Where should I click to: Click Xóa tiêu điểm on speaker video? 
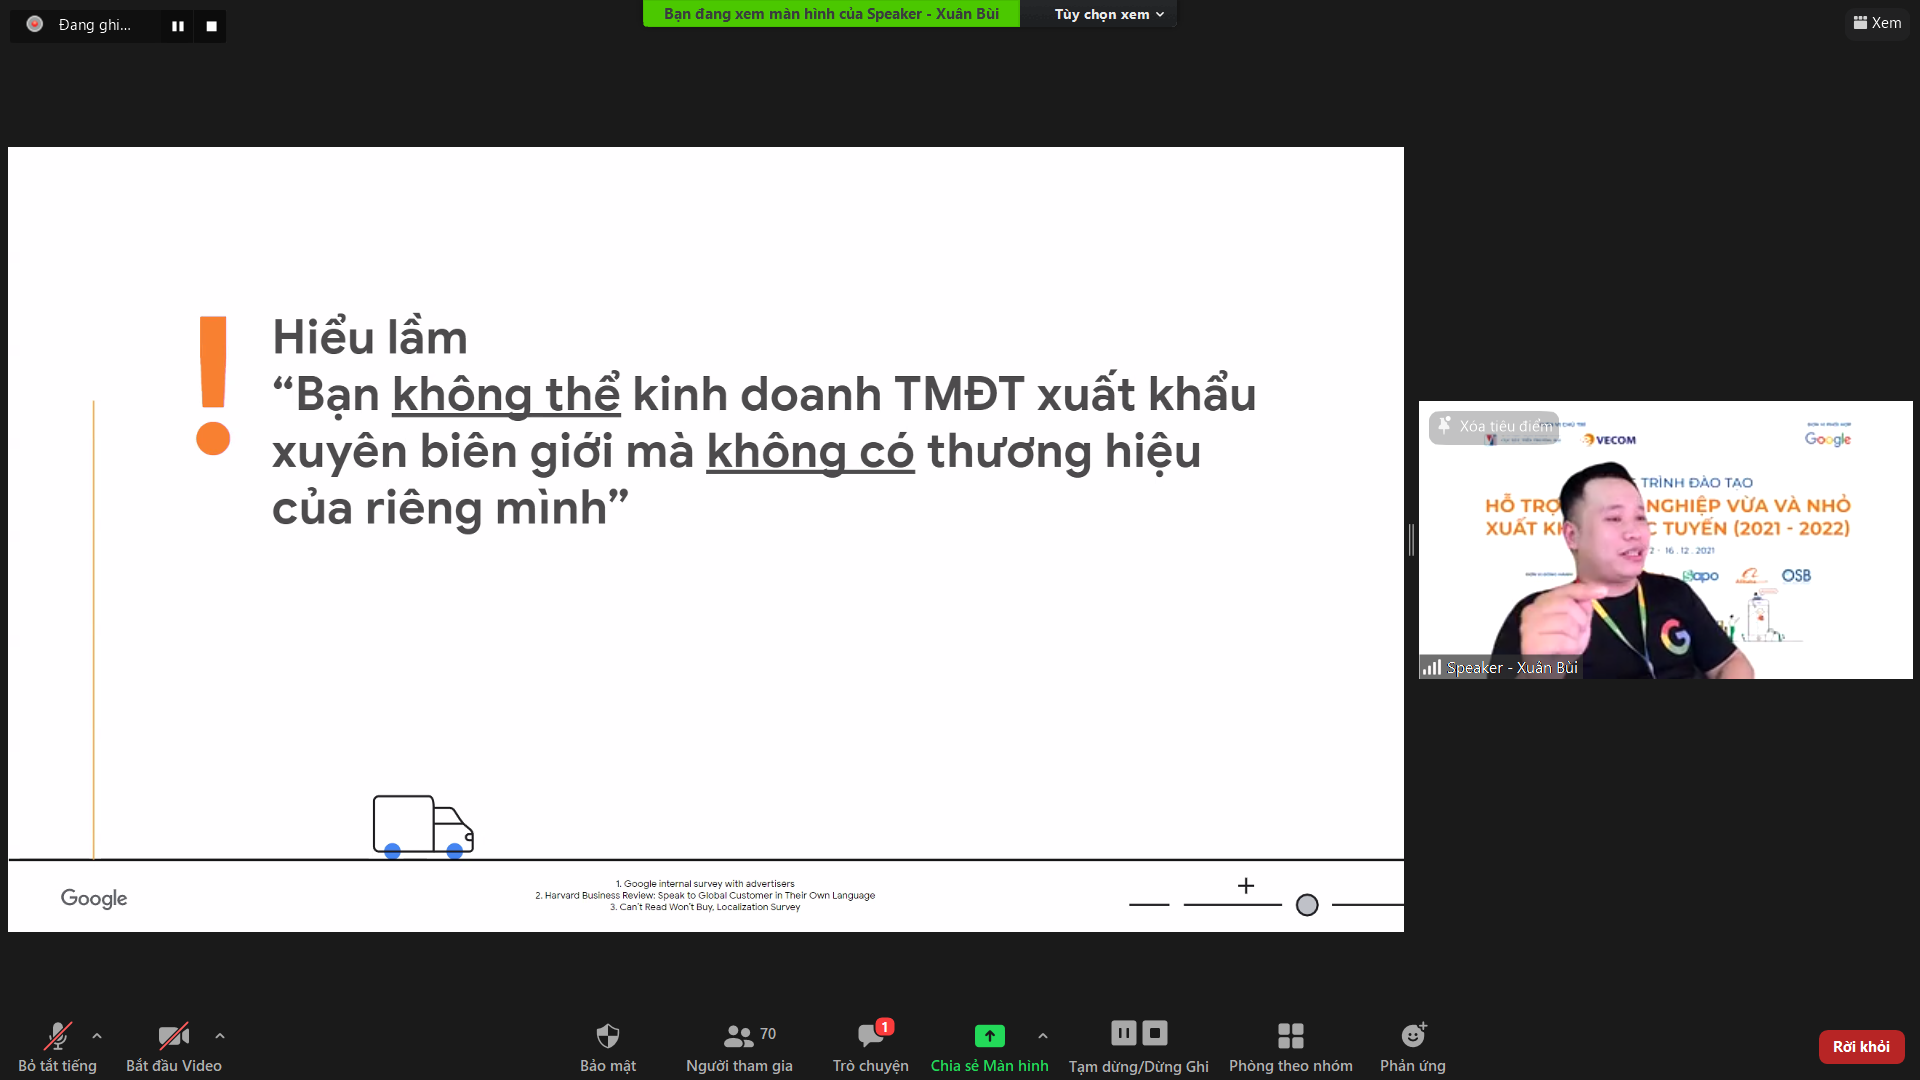click(1494, 426)
